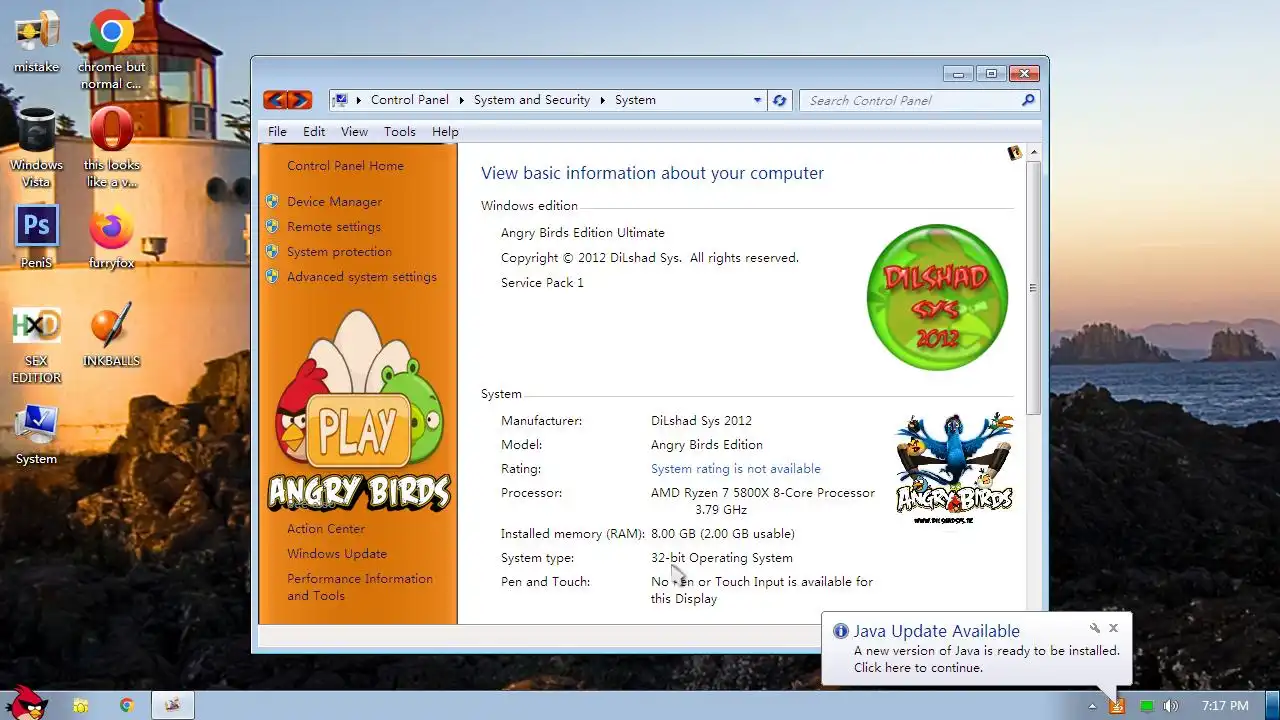Close the Java Update notification balloon
This screenshot has width=1280, height=720.
pyautogui.click(x=1113, y=628)
